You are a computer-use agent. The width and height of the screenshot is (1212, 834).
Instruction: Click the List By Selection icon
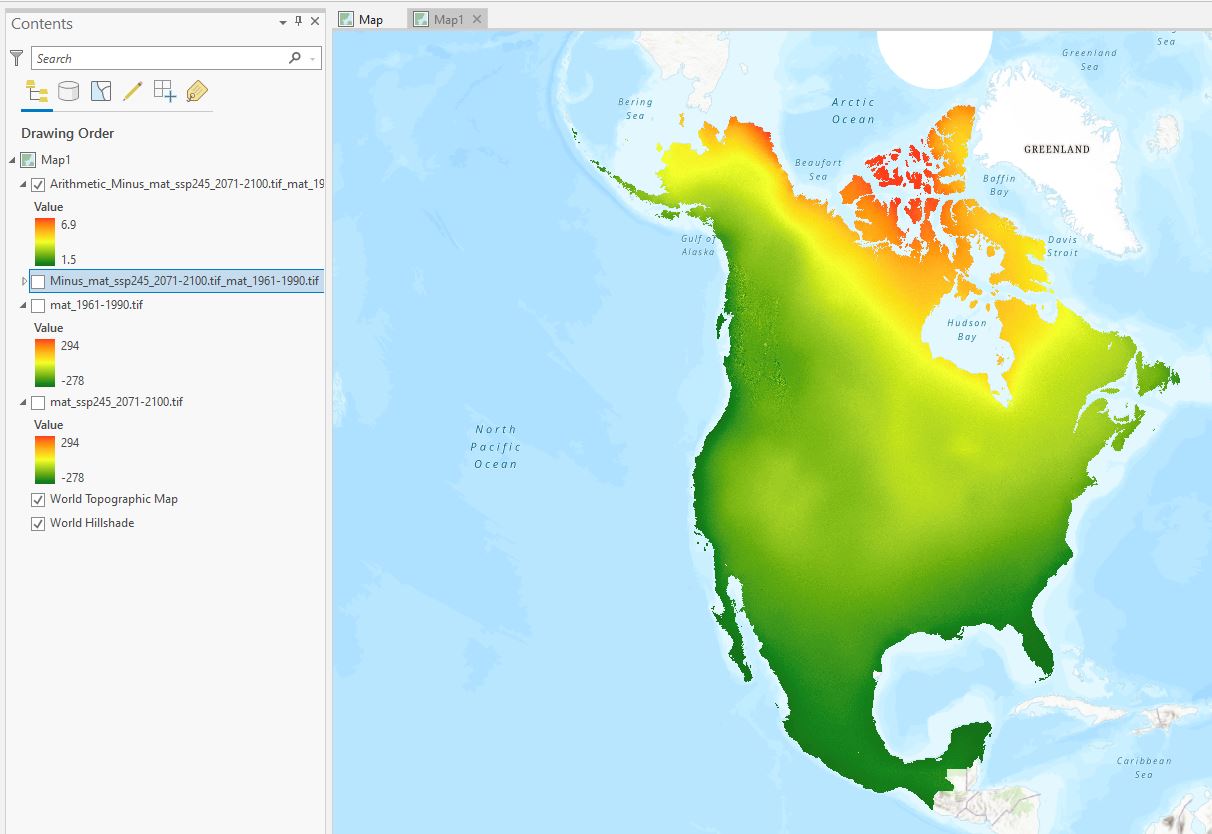click(100, 92)
